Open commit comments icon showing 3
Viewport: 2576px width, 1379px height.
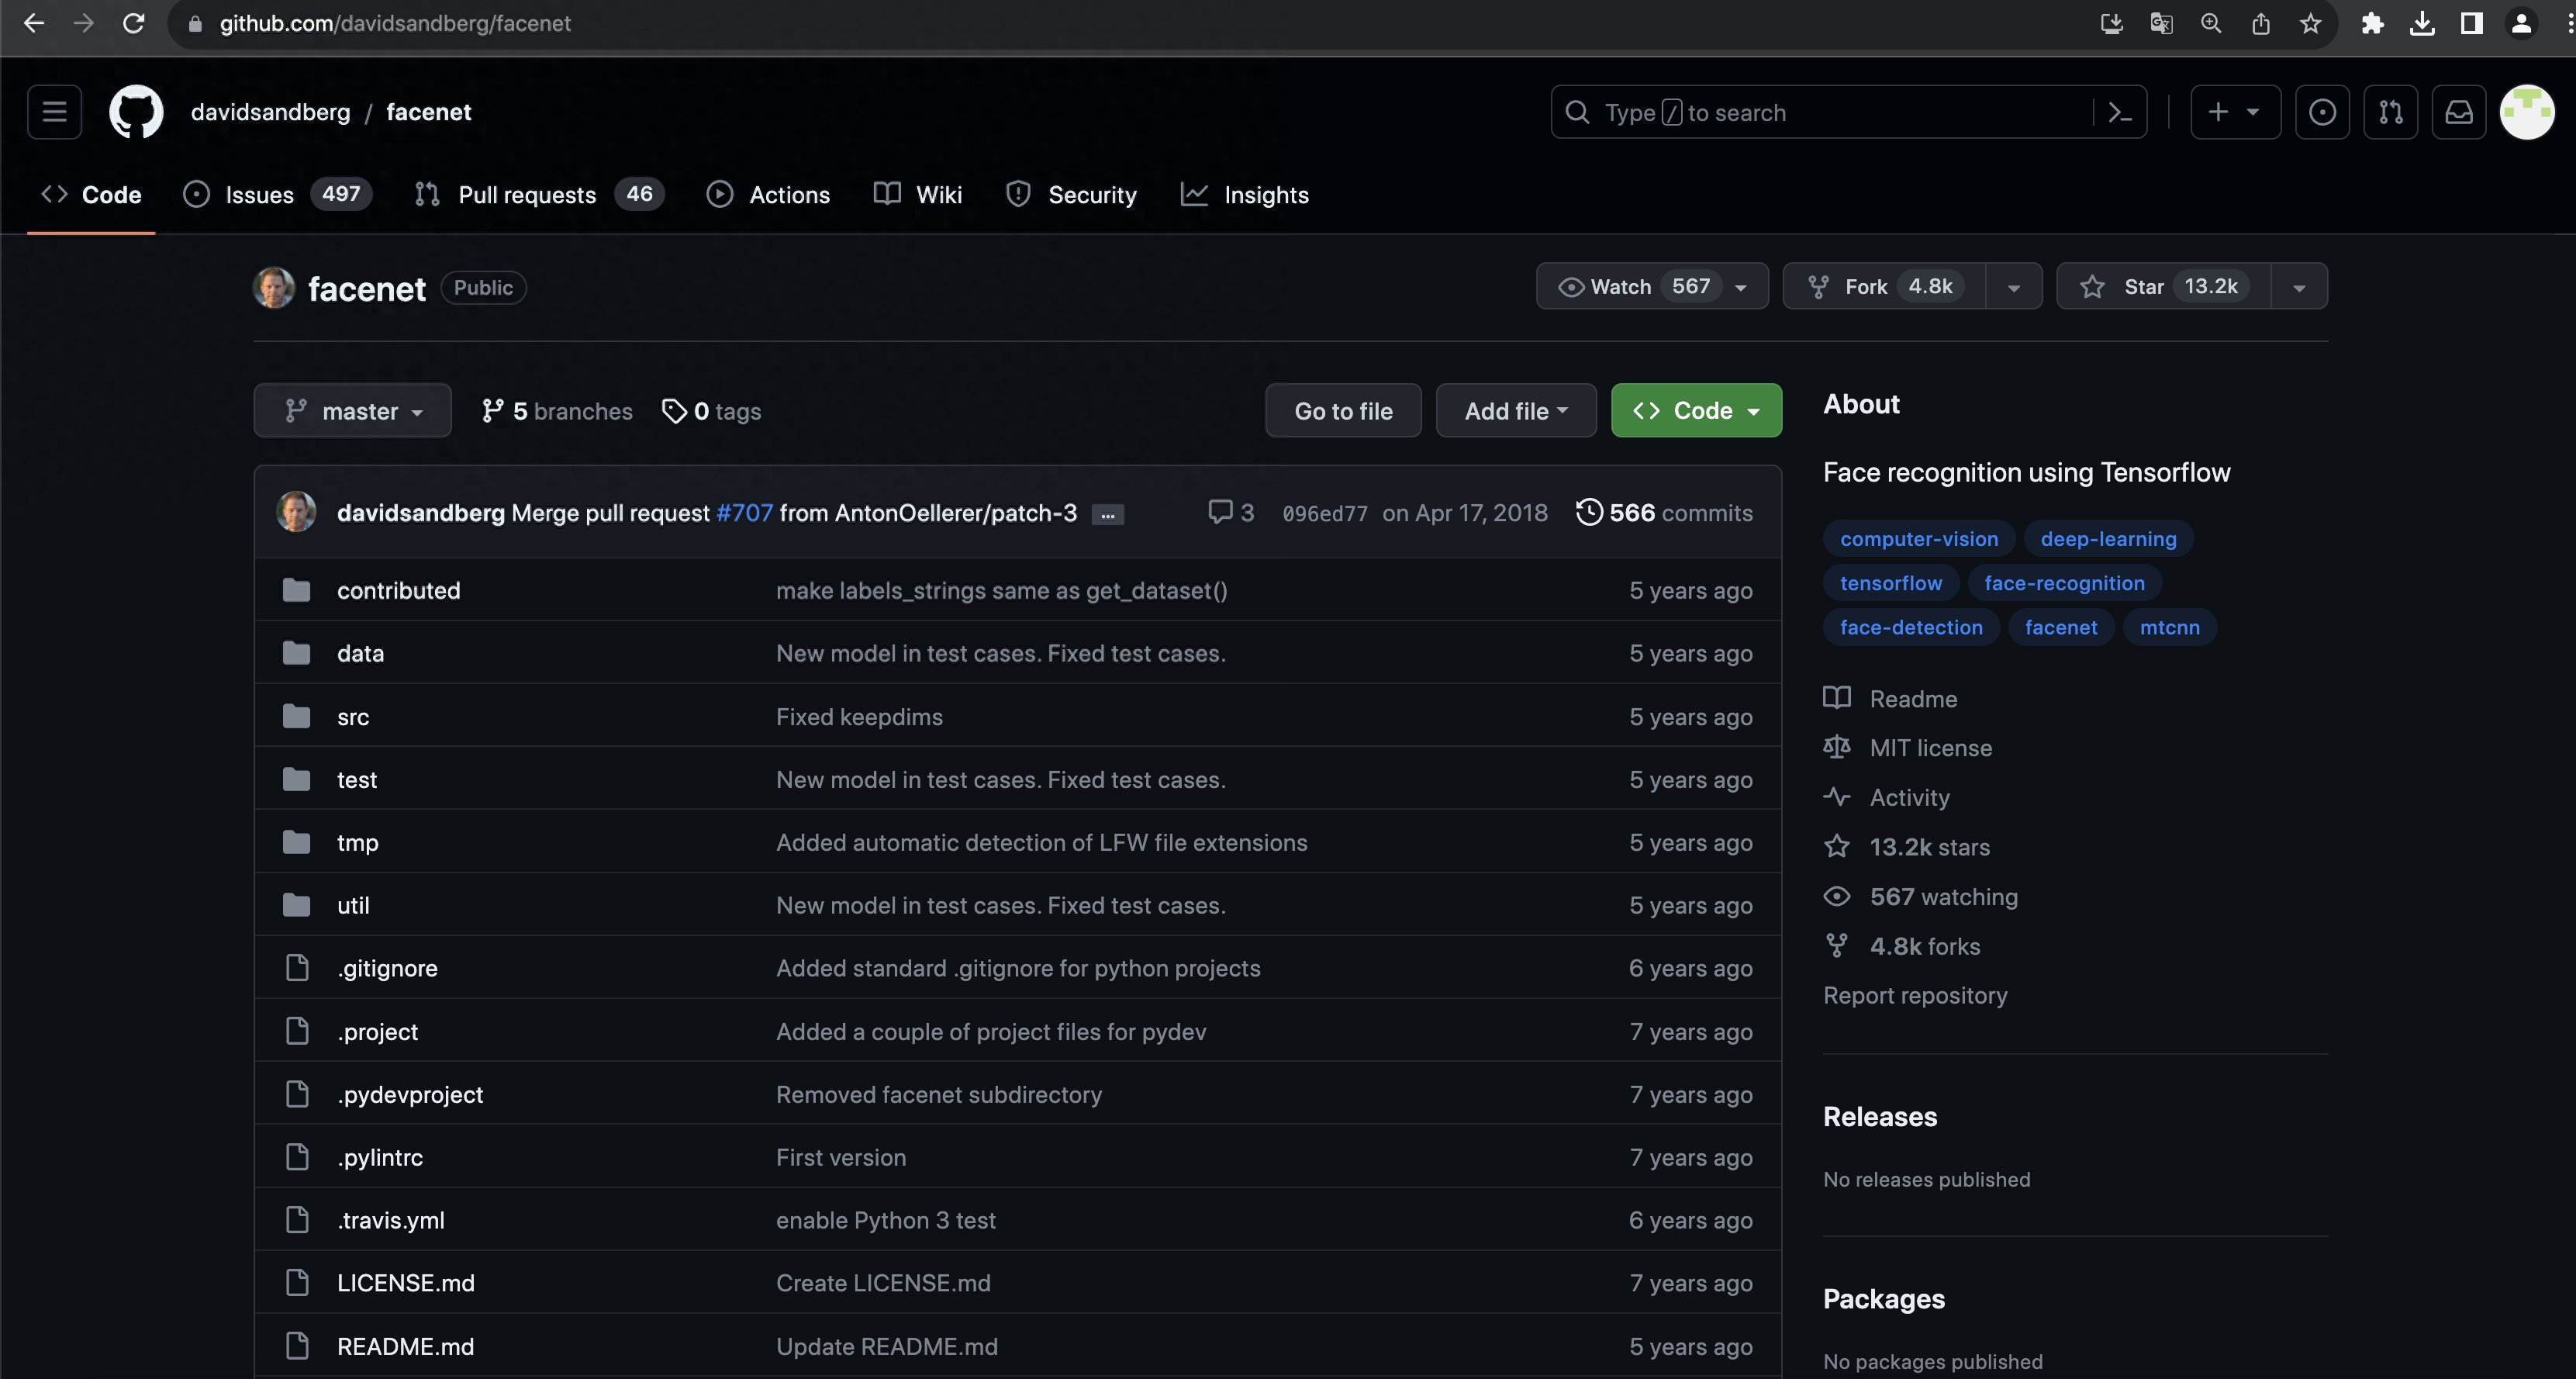pos(1231,512)
